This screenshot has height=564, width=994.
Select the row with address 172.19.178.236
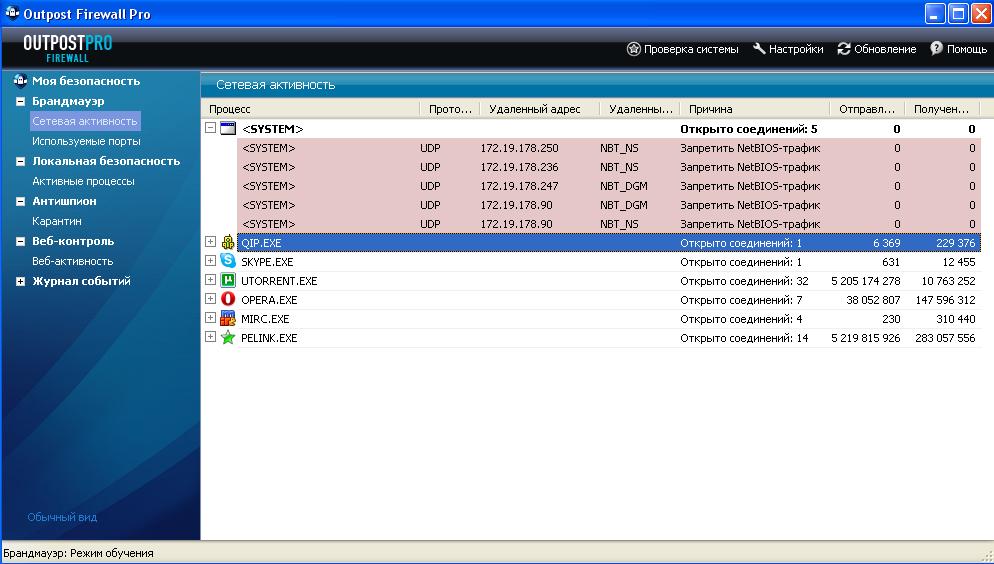pyautogui.click(x=609, y=167)
